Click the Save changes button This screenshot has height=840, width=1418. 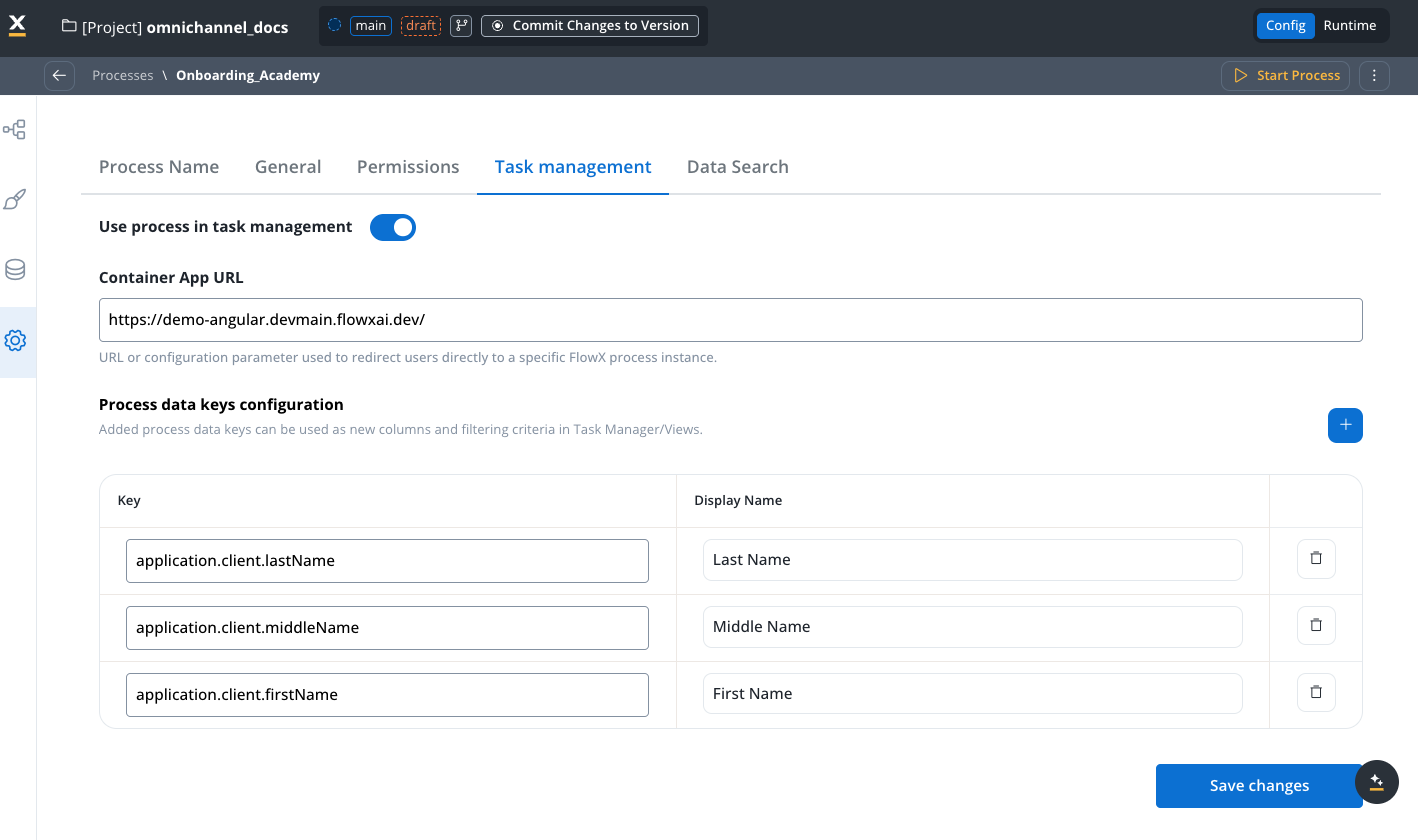pyautogui.click(x=1258, y=785)
